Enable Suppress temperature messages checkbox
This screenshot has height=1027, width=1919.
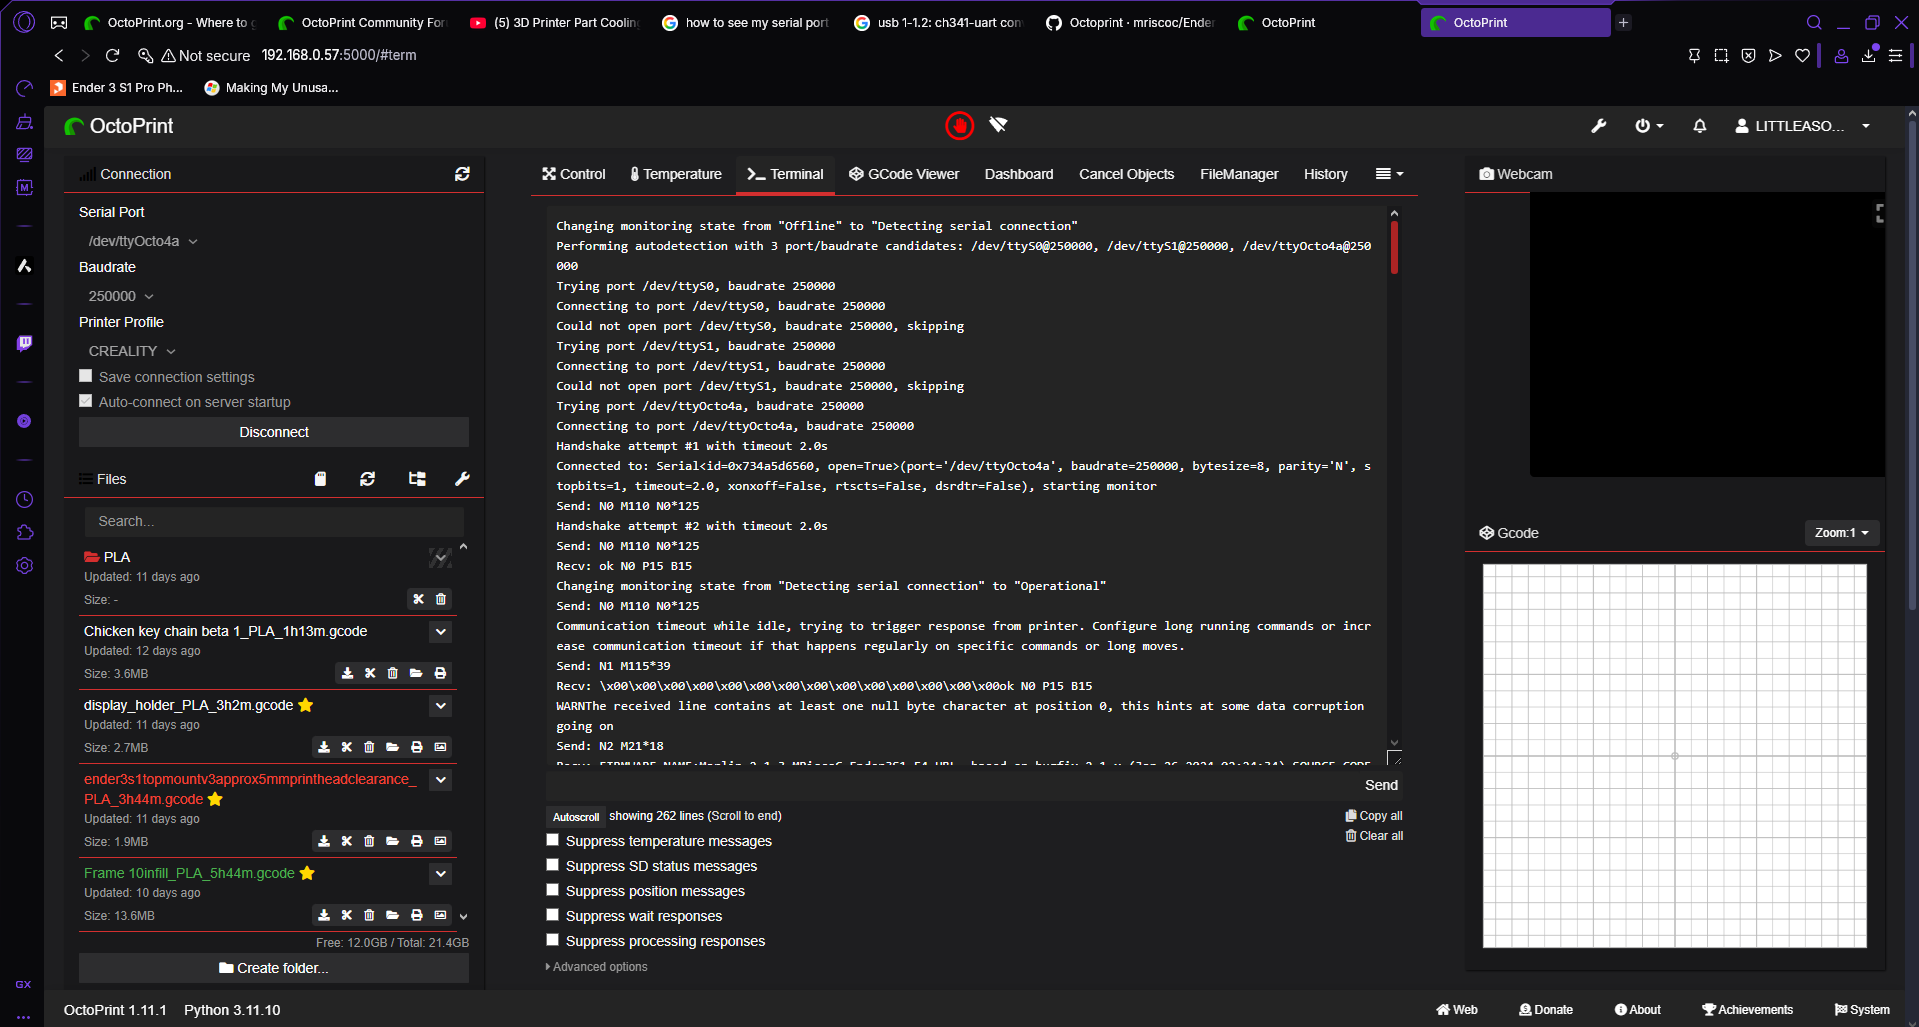coord(553,840)
